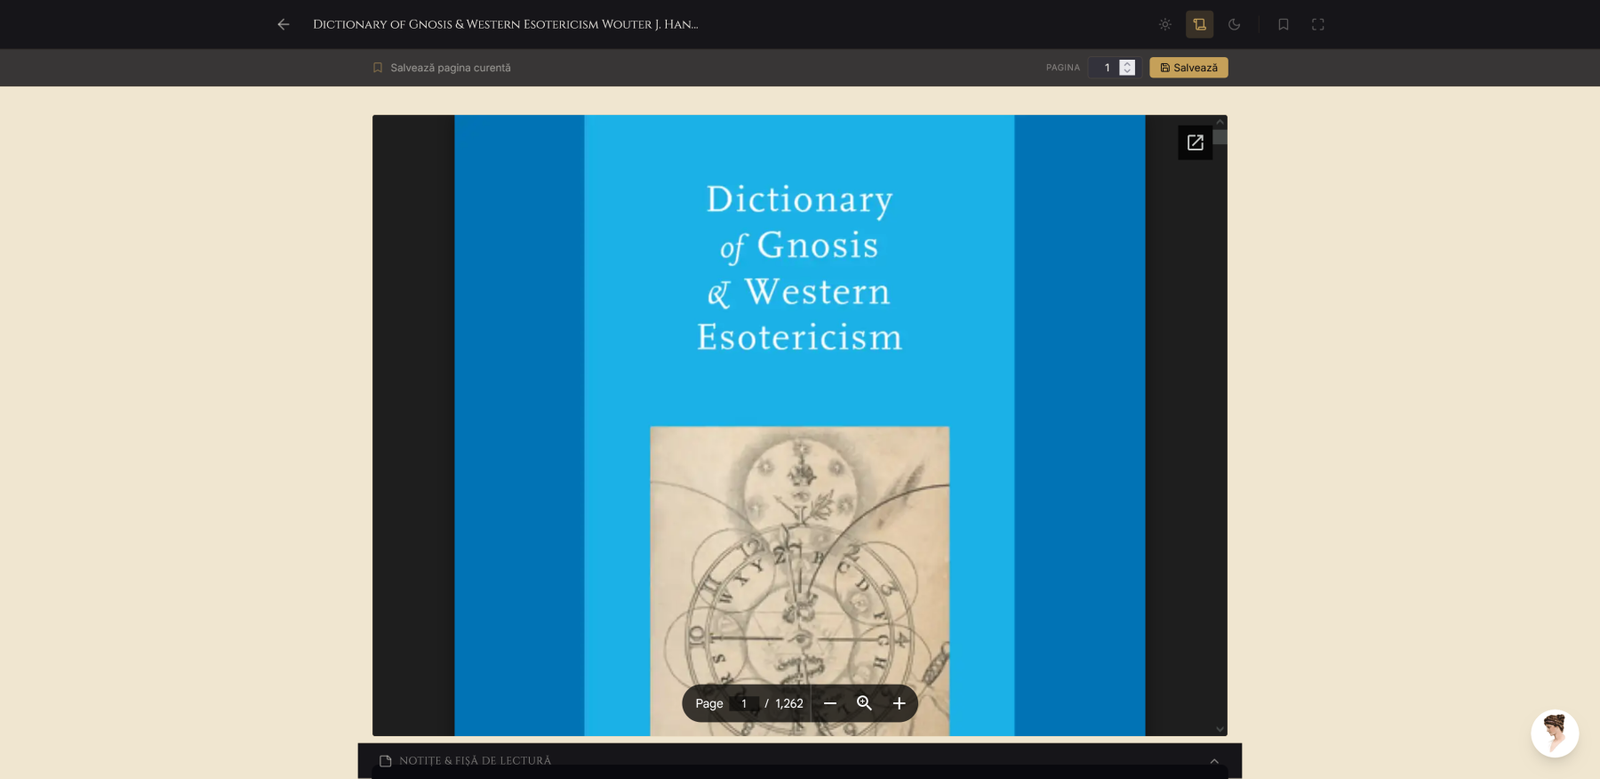Click the bookmark icon in top bar
Image resolution: width=1600 pixels, height=779 pixels.
pyautogui.click(x=1283, y=24)
